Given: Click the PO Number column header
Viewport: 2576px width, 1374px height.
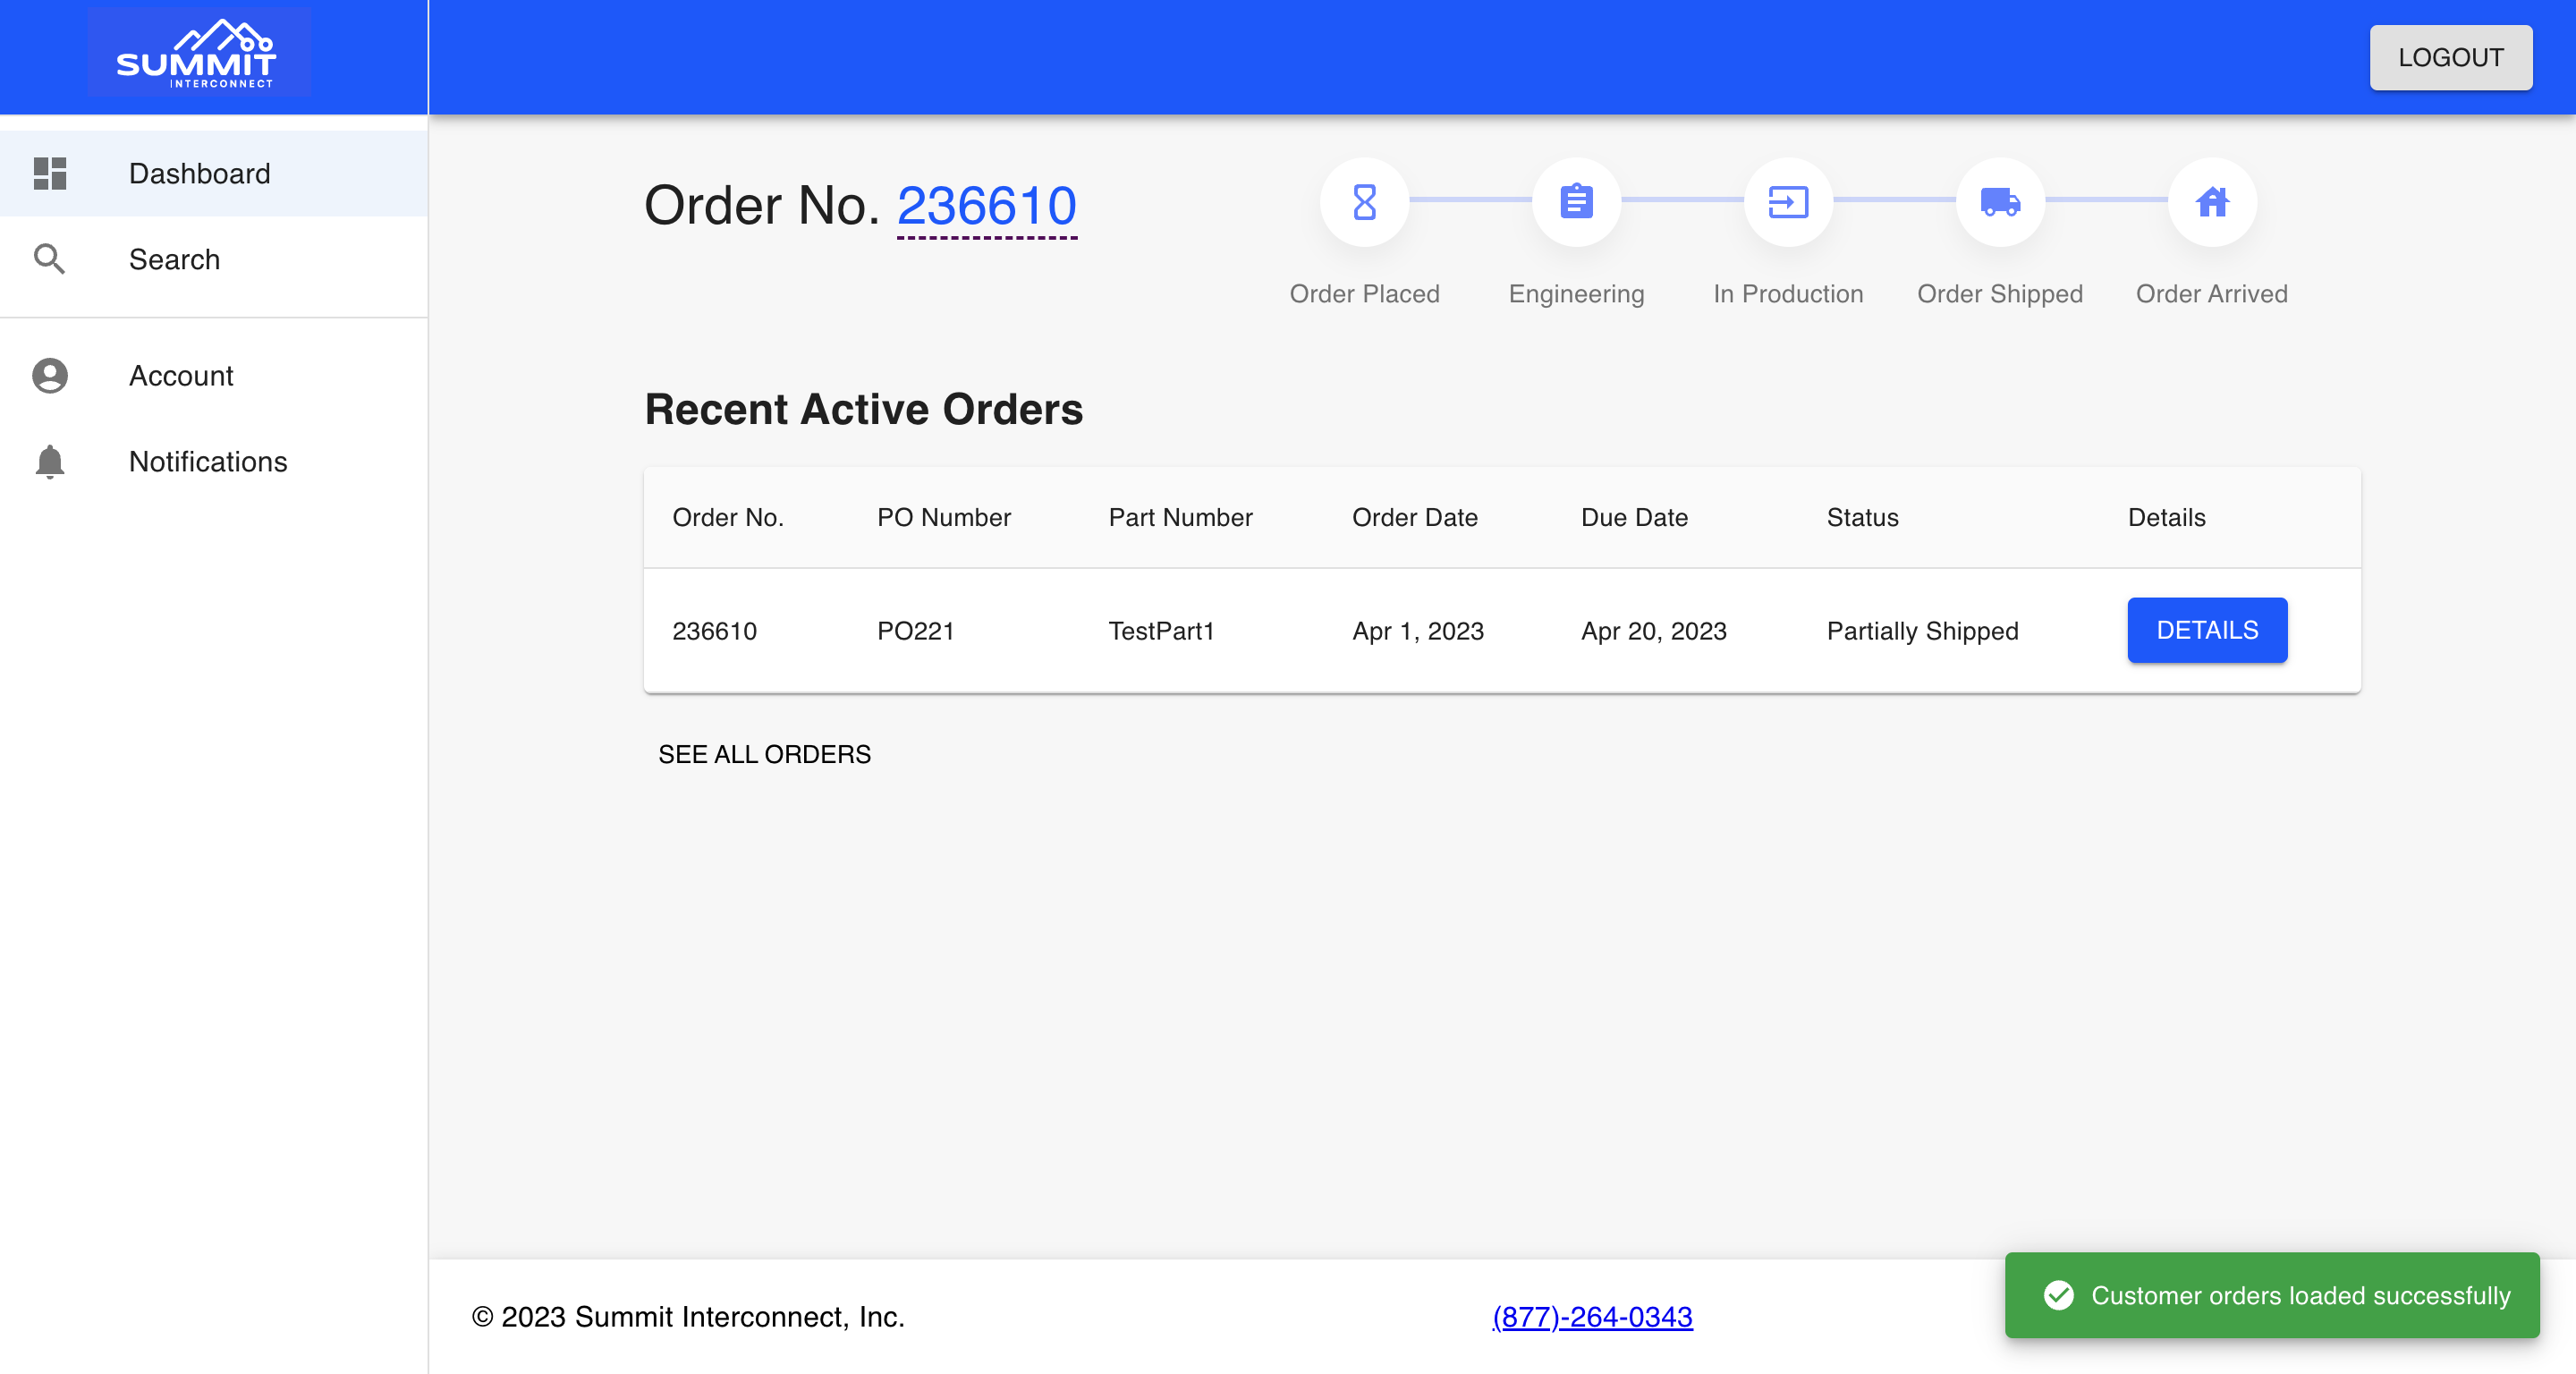Looking at the screenshot, I should pos(944,517).
